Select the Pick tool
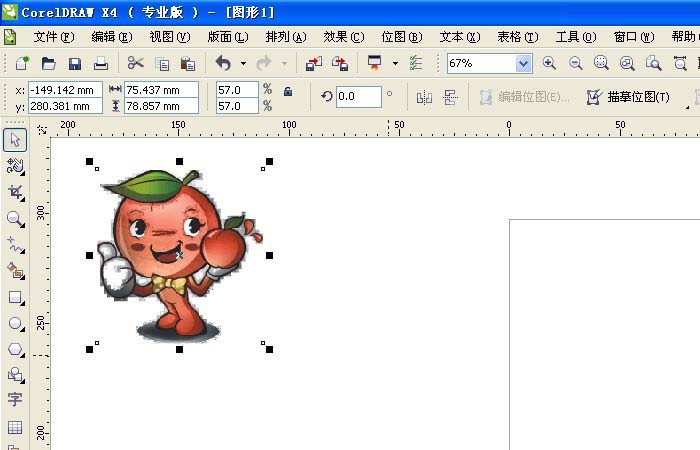 tap(15, 140)
